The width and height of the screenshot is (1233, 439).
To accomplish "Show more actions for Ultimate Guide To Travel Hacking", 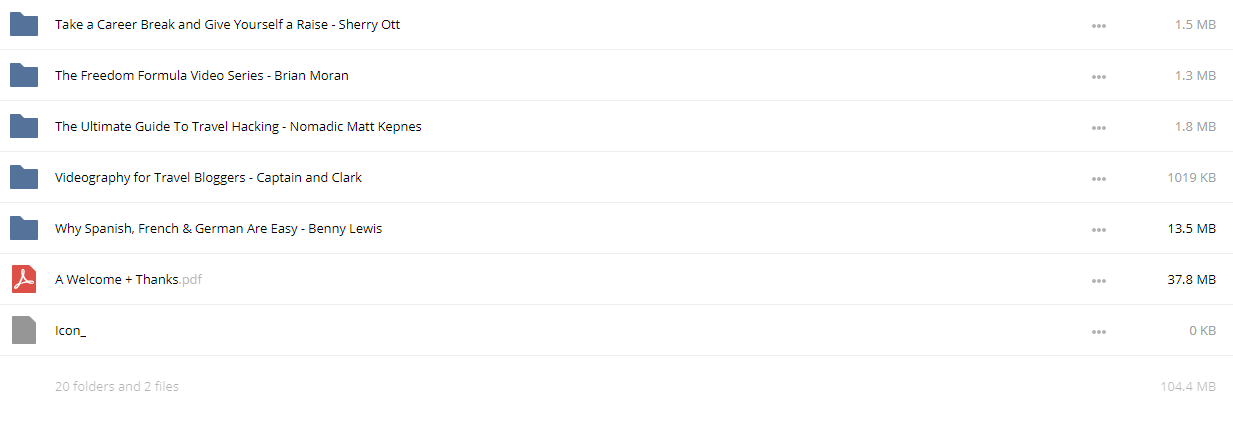I will click(1099, 128).
